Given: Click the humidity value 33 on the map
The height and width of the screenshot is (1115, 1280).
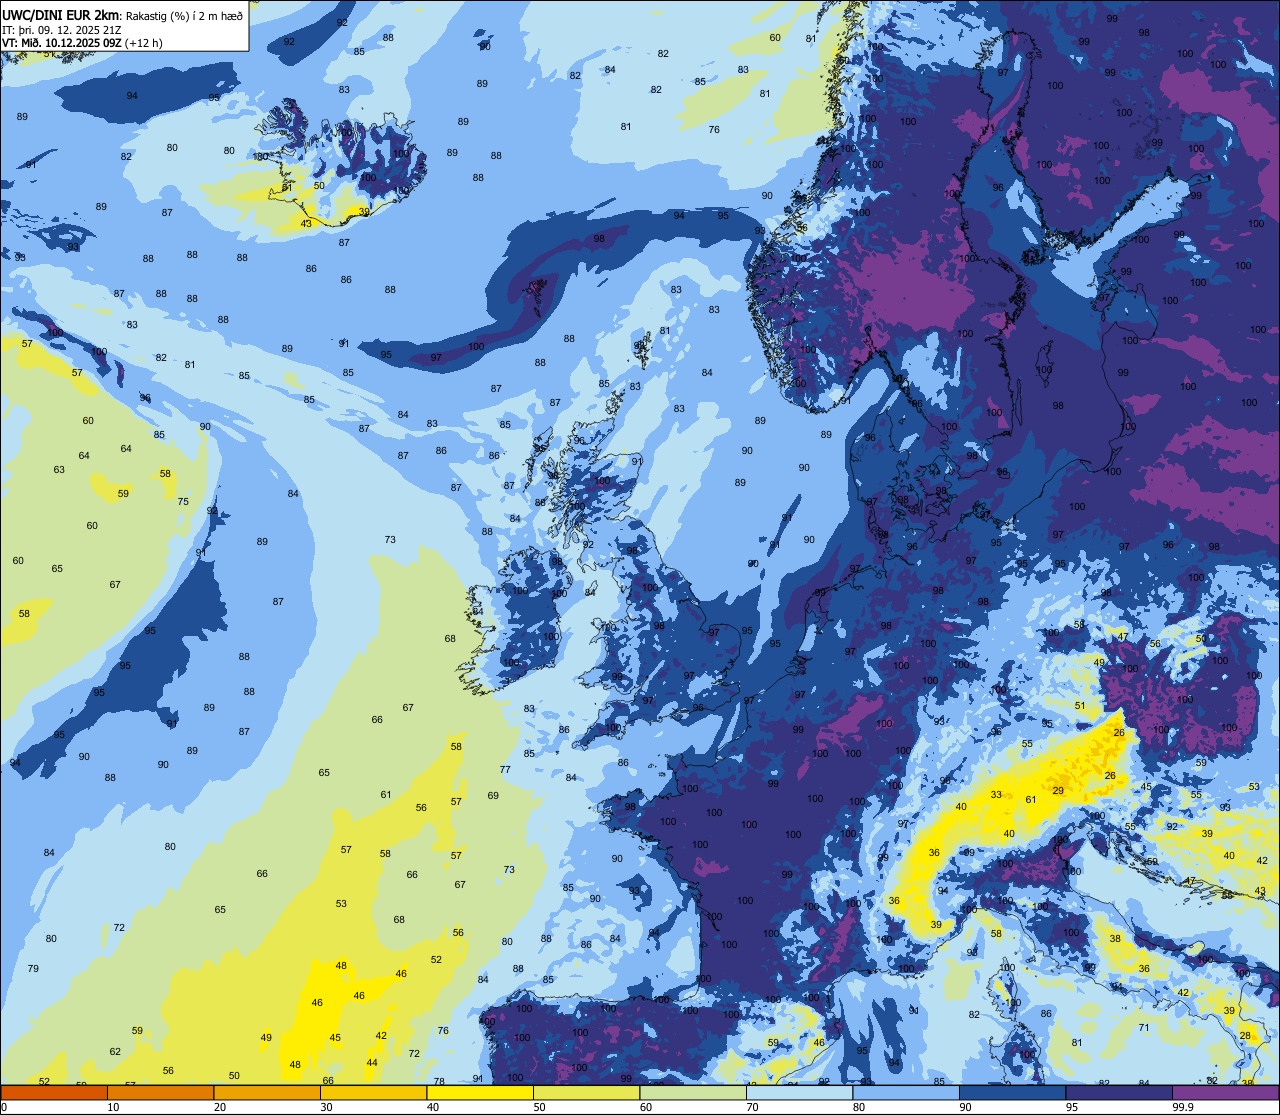Looking at the screenshot, I should click(996, 795).
